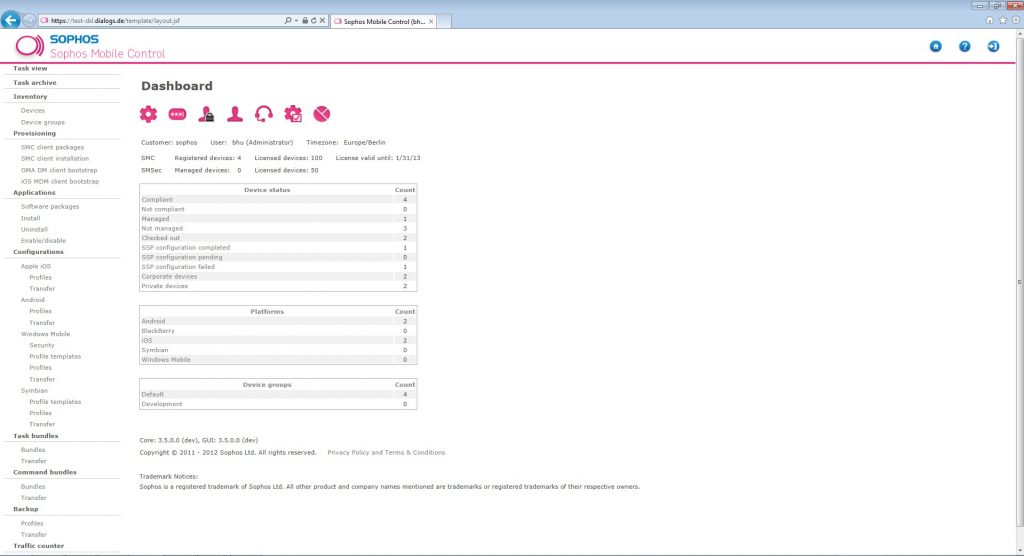Open the headset support icon
The image size is (1024, 556).
pyautogui.click(x=264, y=114)
